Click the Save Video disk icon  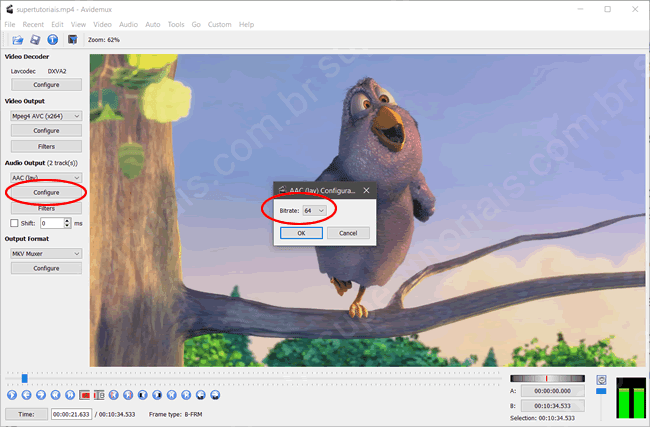(x=35, y=40)
